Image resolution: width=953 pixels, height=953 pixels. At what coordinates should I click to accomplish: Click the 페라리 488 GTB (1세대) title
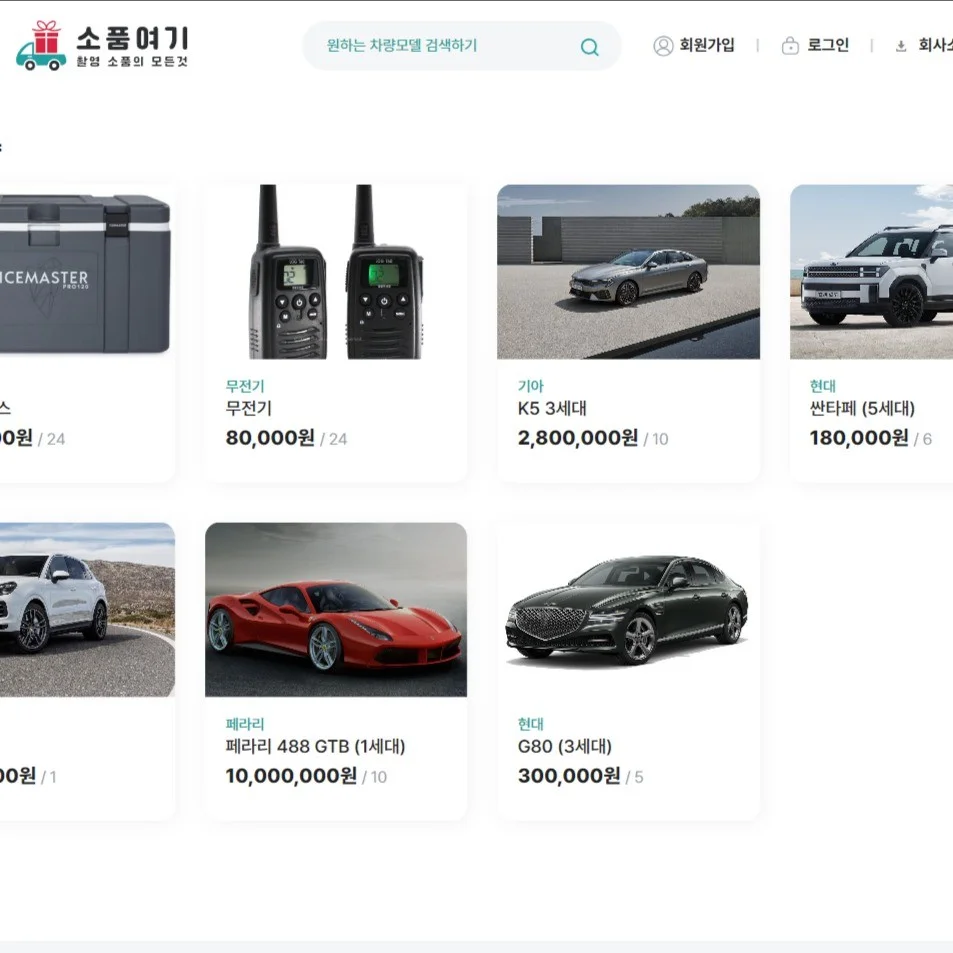315,746
